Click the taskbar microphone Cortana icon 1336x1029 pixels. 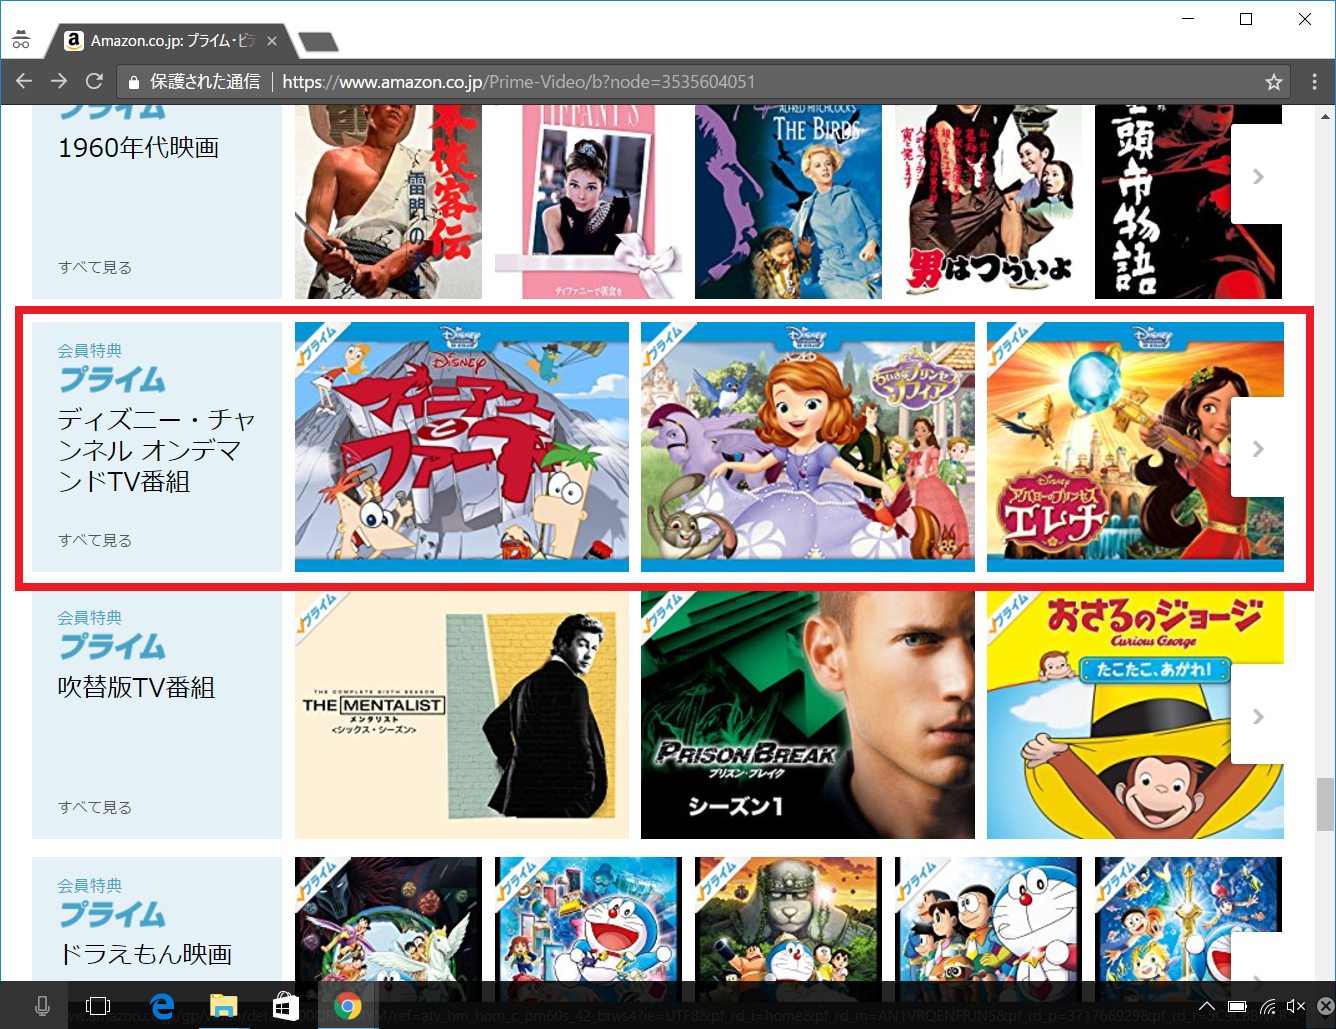(x=42, y=1006)
